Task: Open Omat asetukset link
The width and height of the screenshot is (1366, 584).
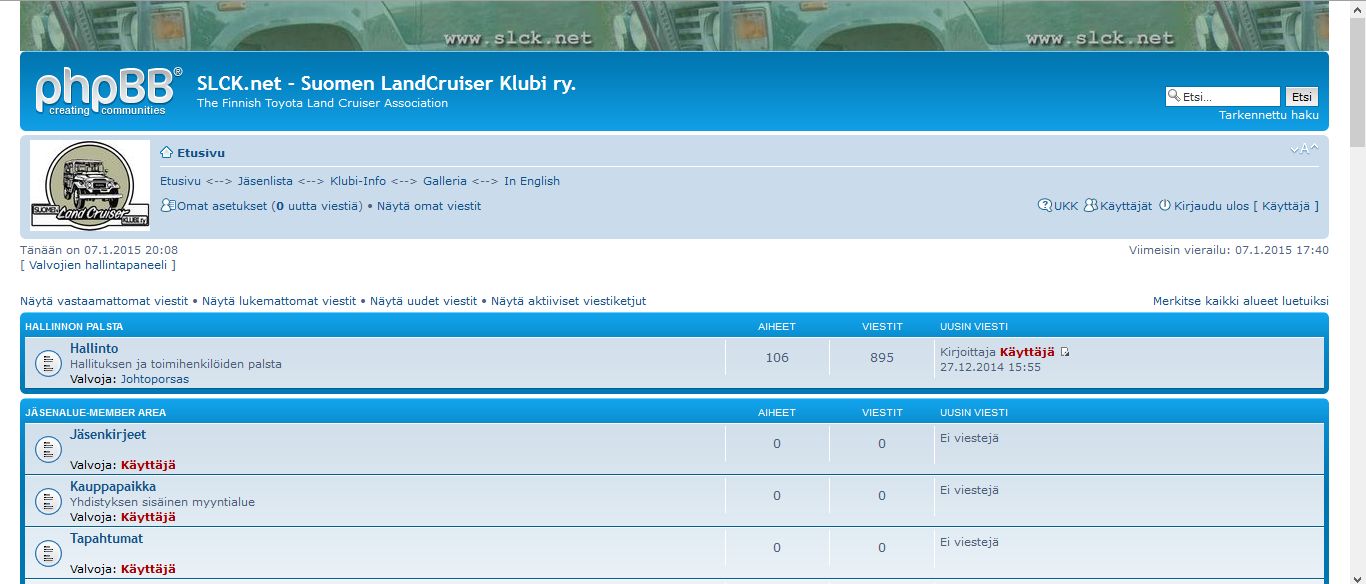Action: point(222,206)
